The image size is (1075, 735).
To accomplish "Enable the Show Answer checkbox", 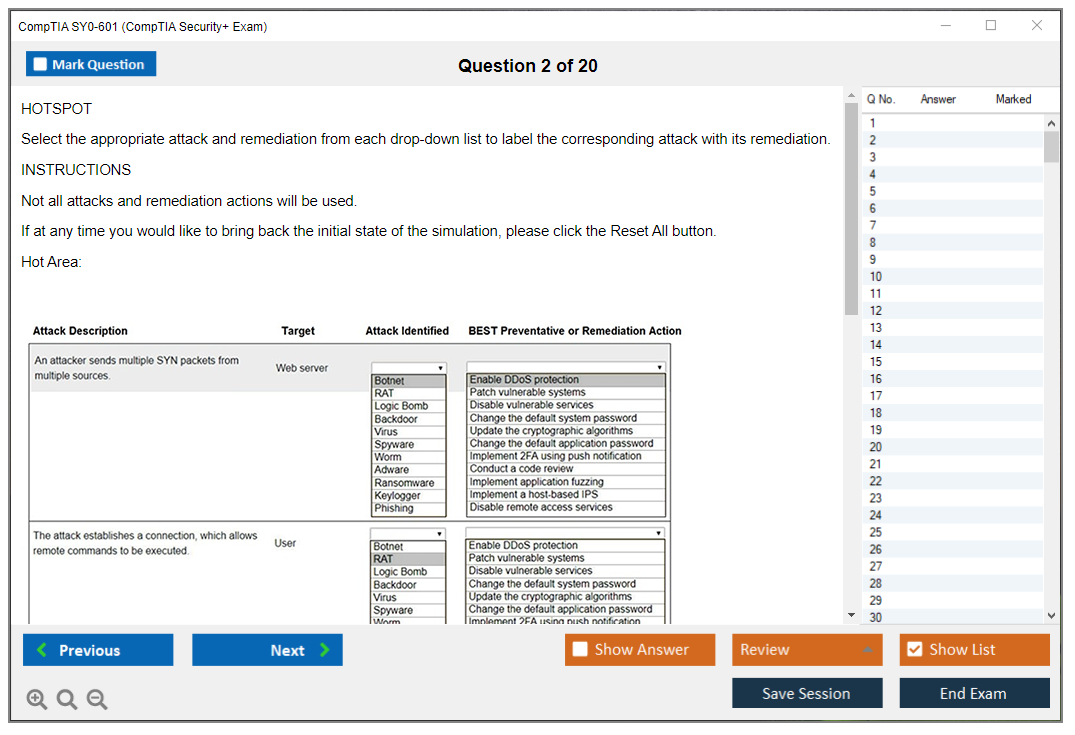I will (580, 650).
